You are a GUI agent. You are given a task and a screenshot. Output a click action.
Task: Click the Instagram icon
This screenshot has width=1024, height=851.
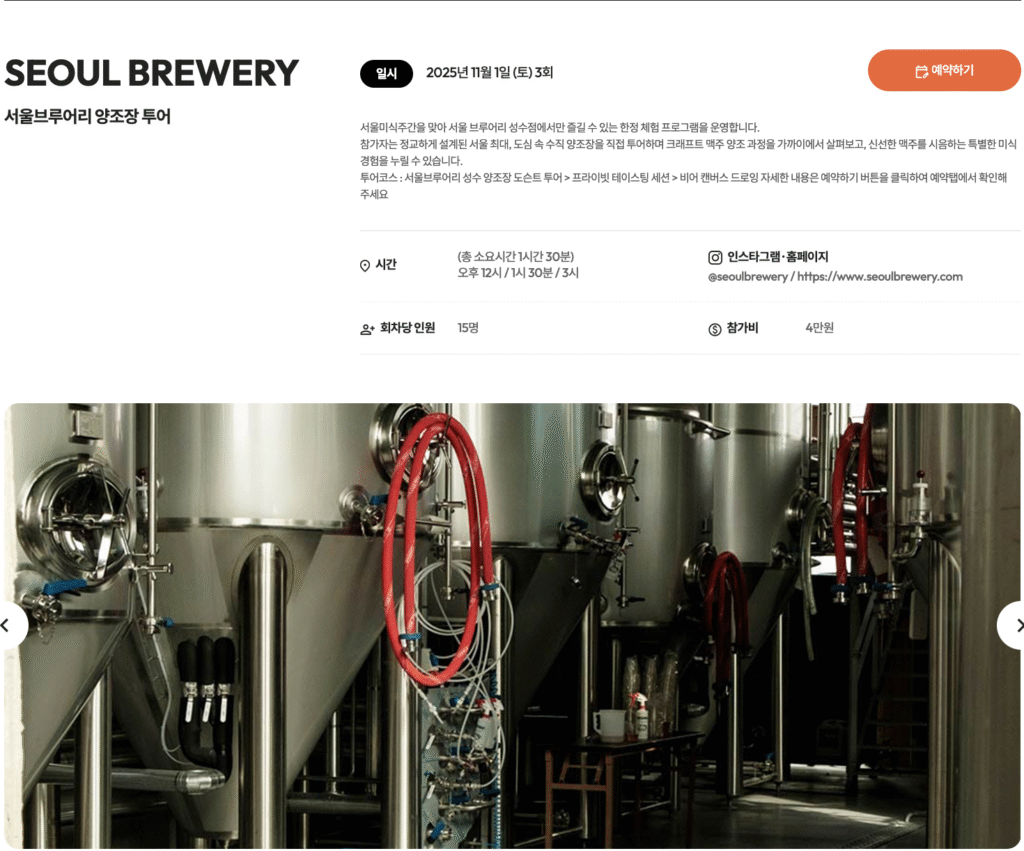click(715, 257)
